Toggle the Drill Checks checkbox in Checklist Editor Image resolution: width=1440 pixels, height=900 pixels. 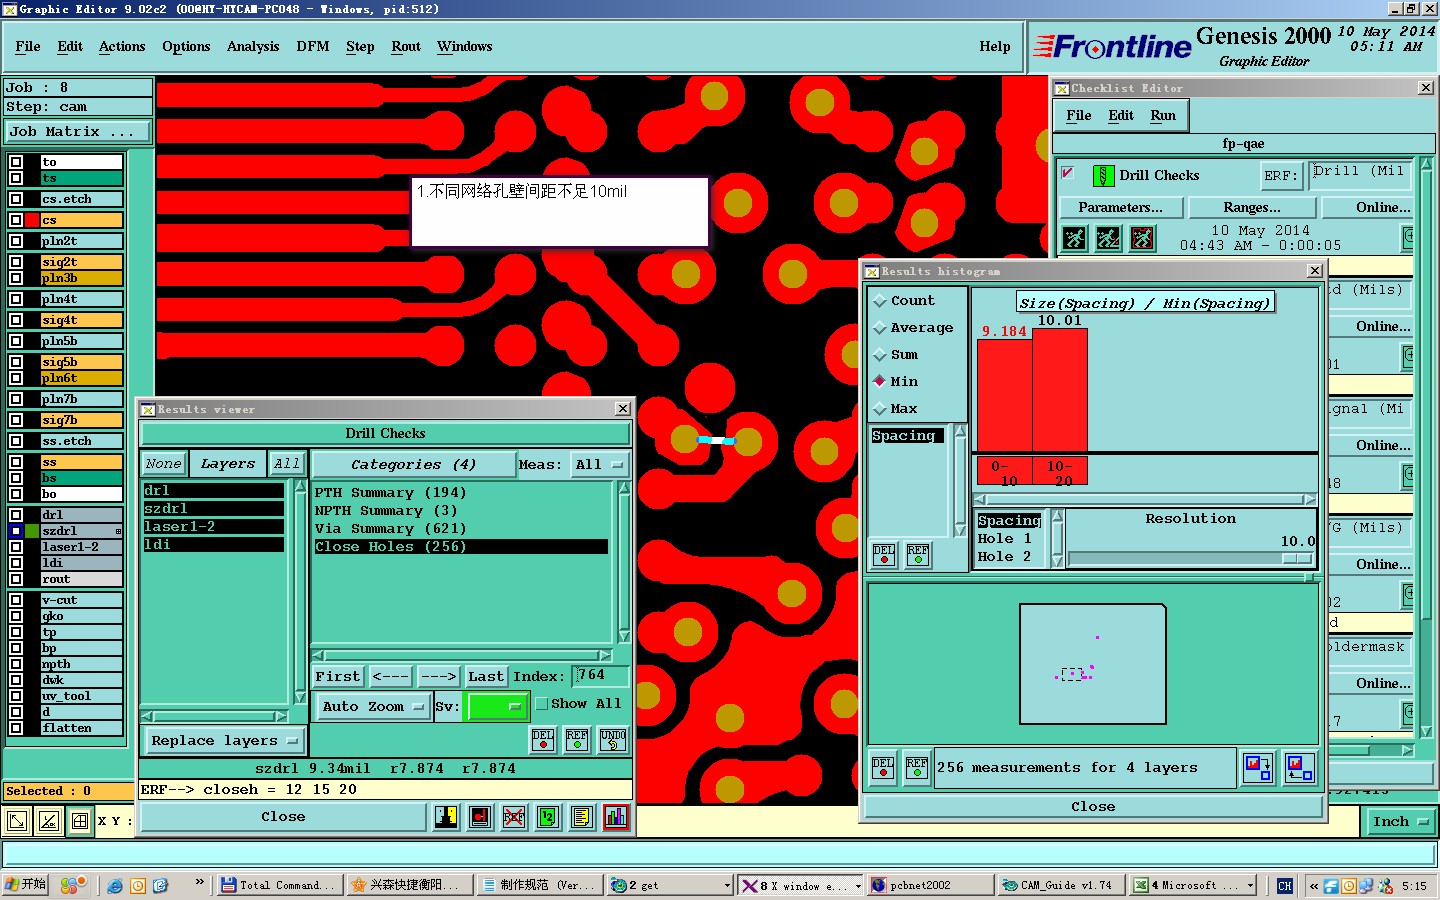coord(1067,173)
